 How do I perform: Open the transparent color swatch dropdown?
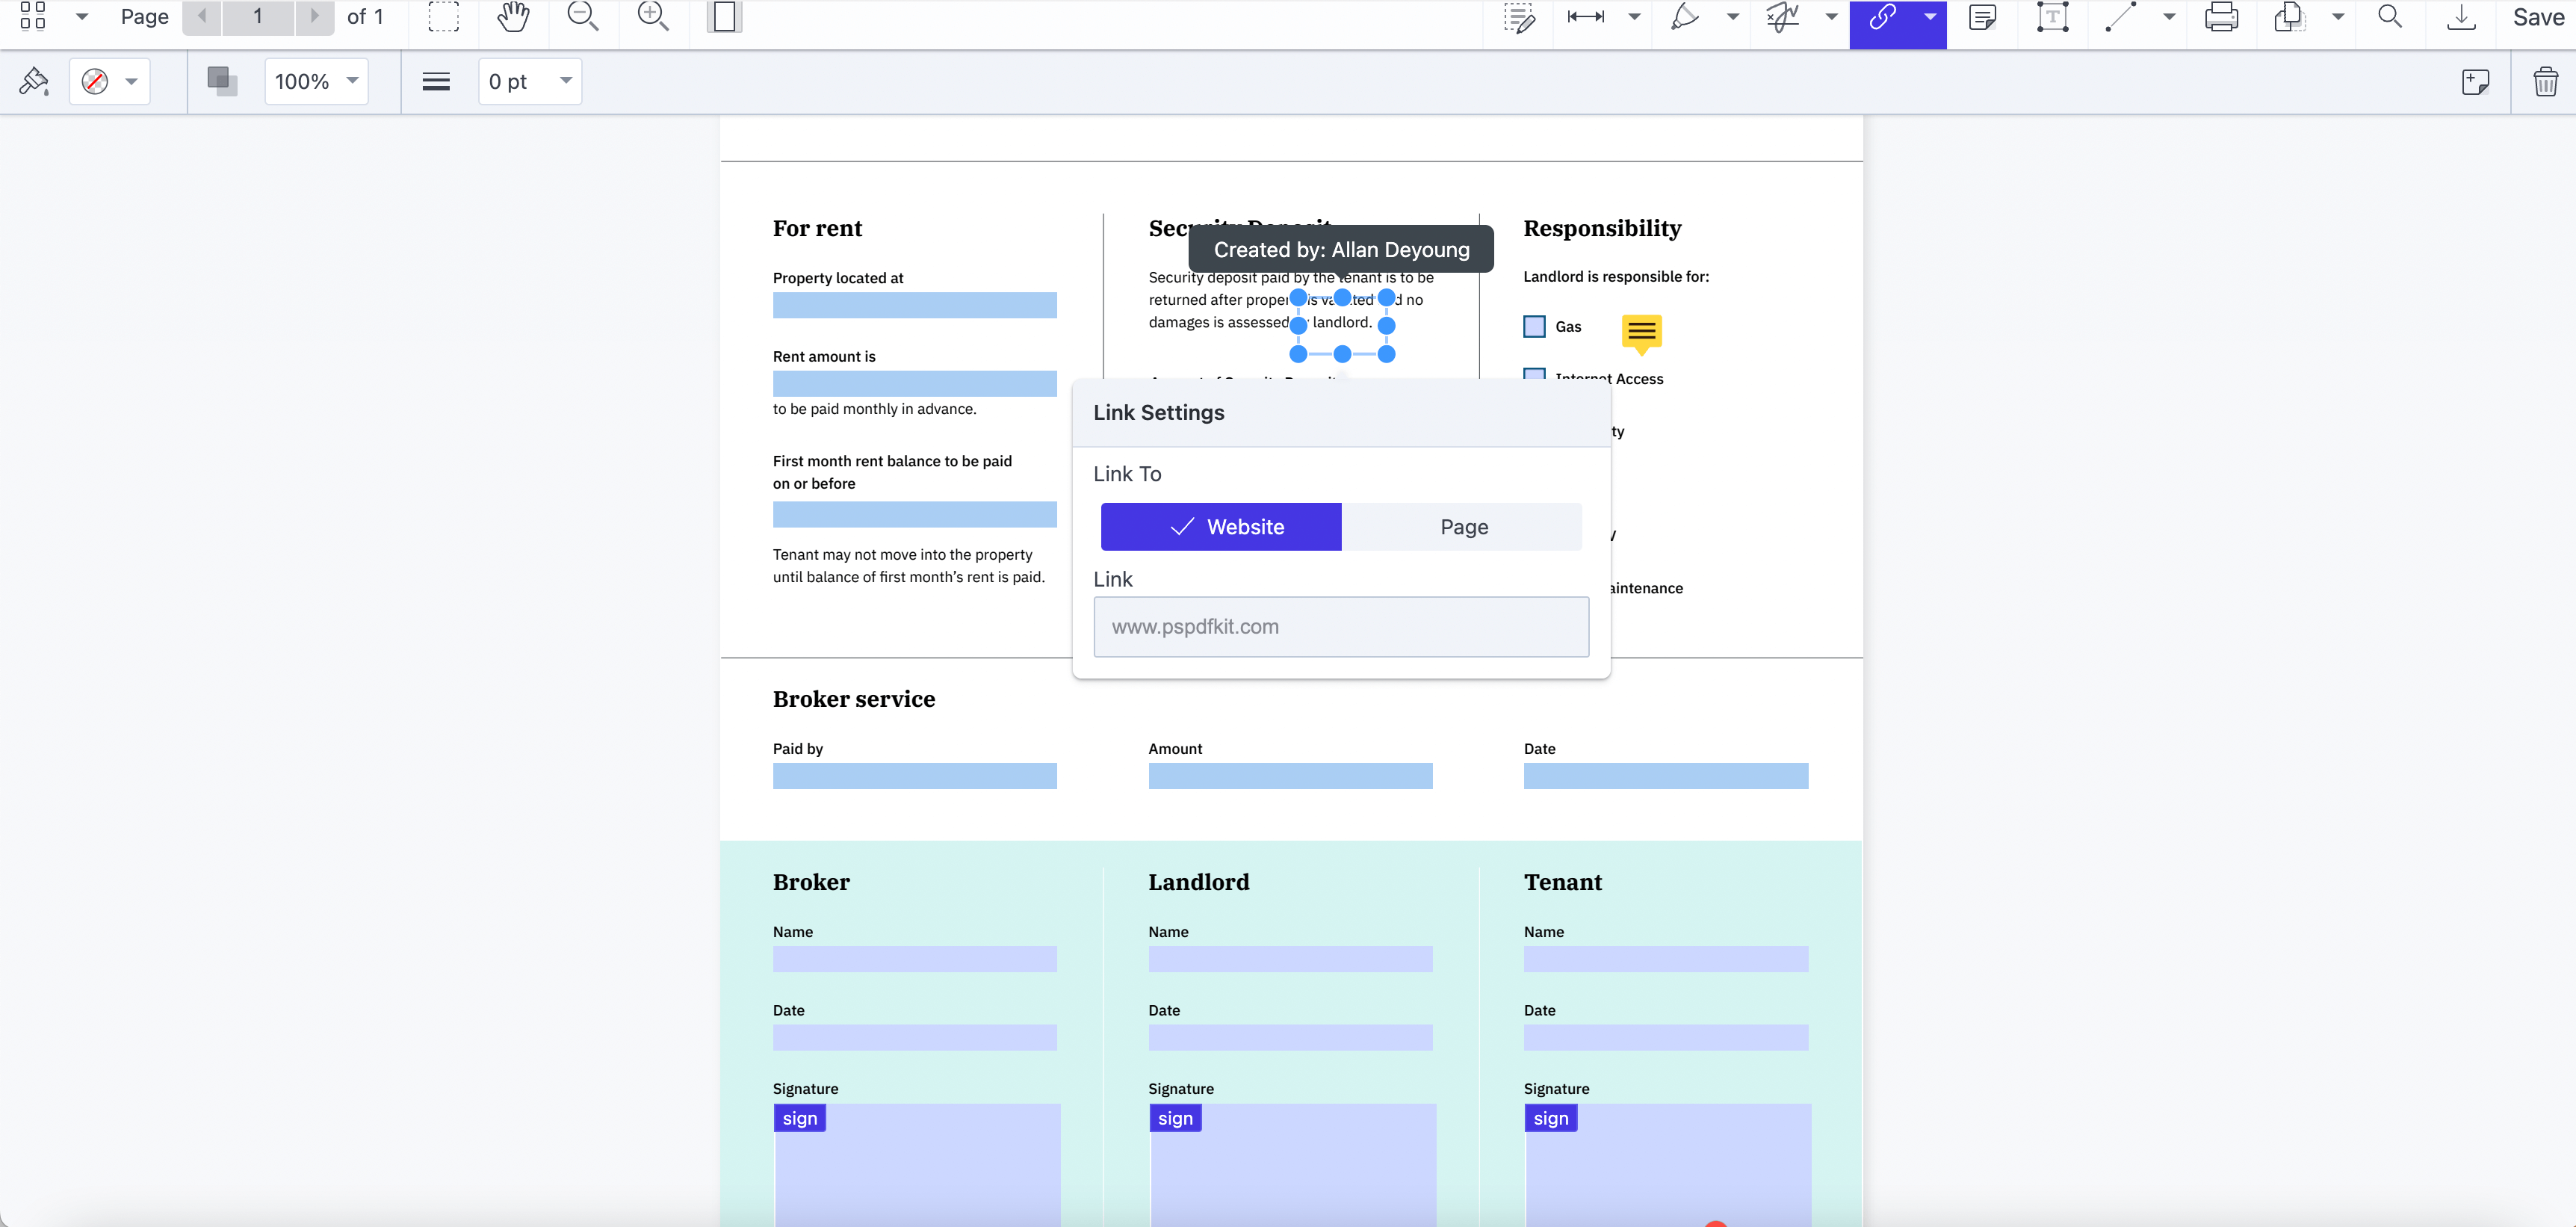(x=110, y=81)
